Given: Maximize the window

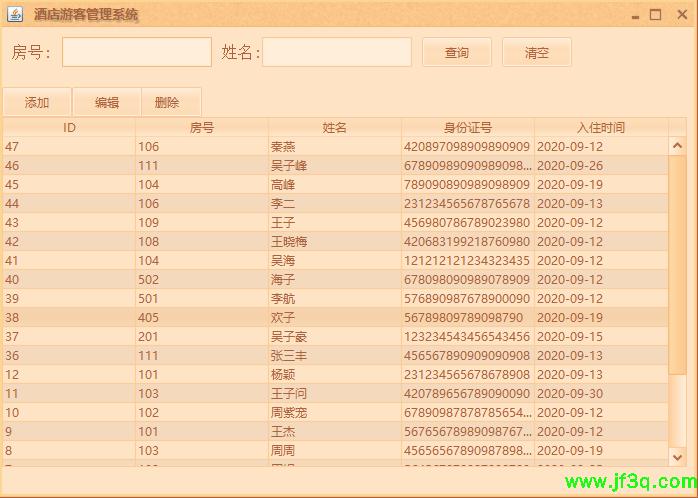Looking at the screenshot, I should (x=656, y=14).
